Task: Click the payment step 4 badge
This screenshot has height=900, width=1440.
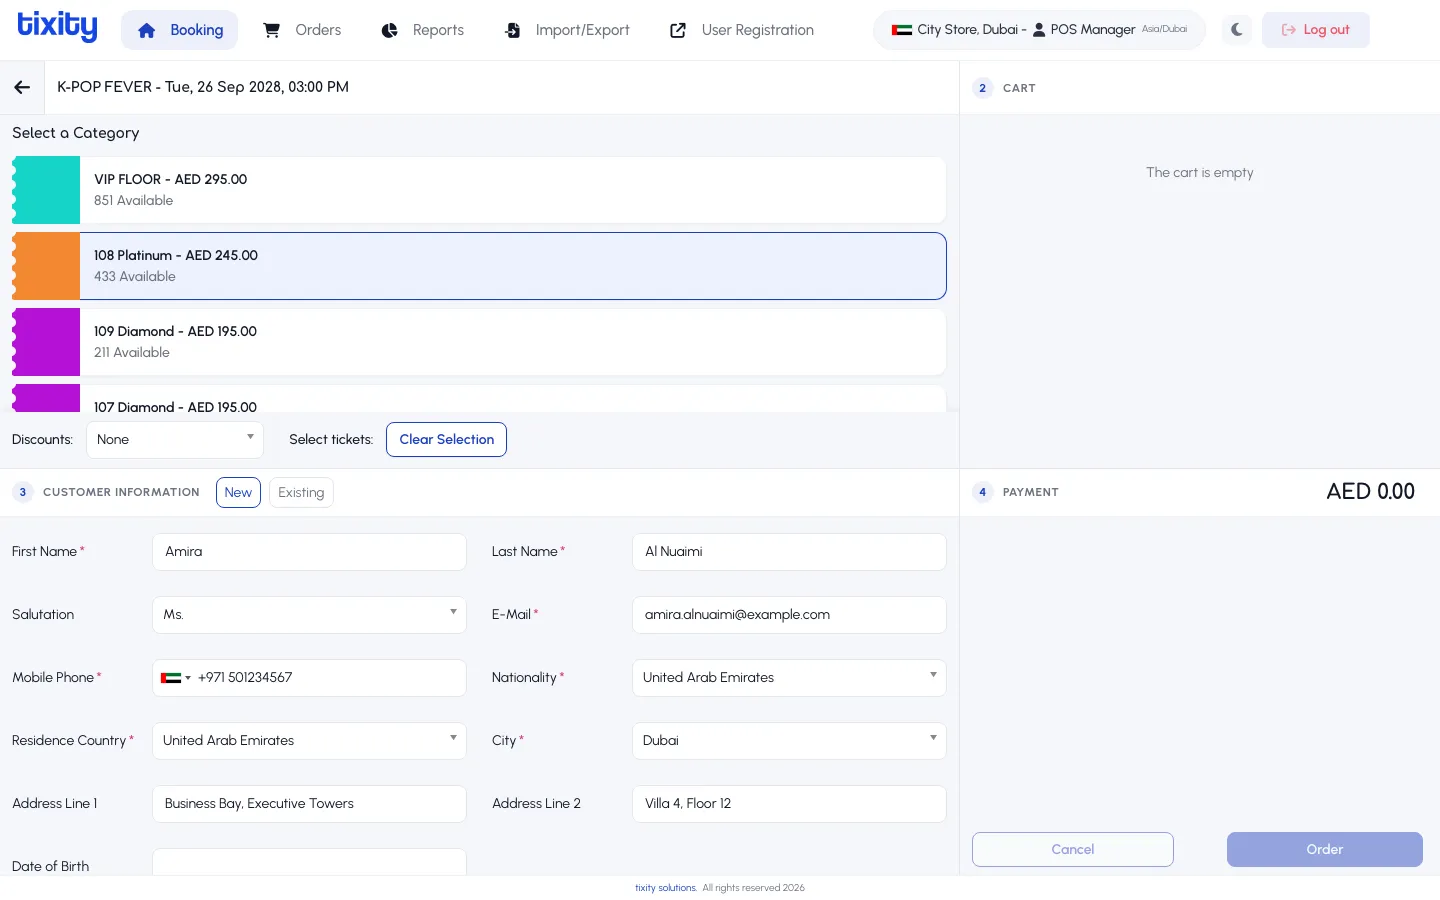Action: pos(983,492)
